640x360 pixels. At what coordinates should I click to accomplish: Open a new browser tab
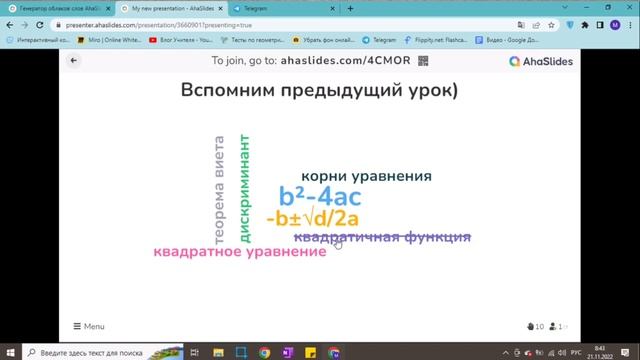(350, 9)
